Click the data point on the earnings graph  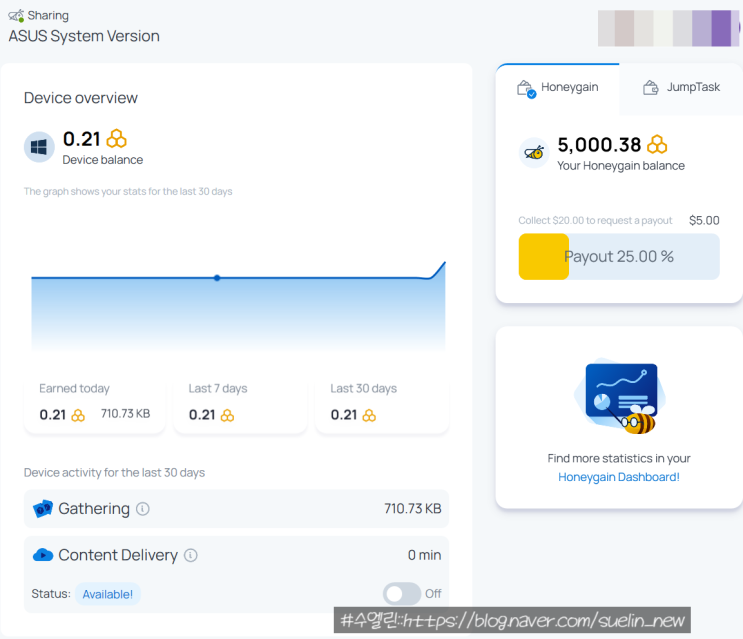pos(217,278)
